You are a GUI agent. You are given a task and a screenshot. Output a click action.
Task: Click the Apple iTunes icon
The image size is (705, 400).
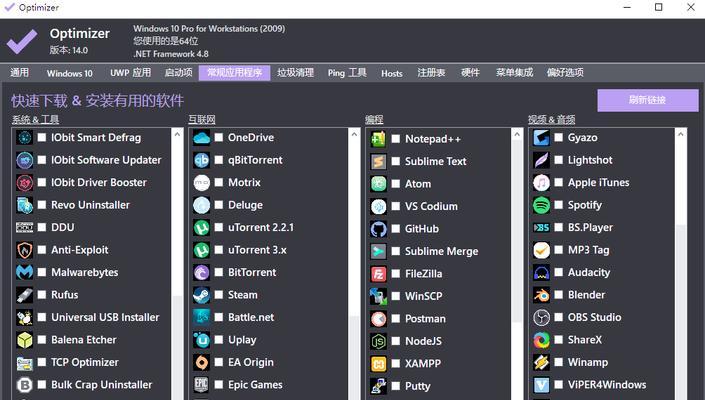point(541,182)
